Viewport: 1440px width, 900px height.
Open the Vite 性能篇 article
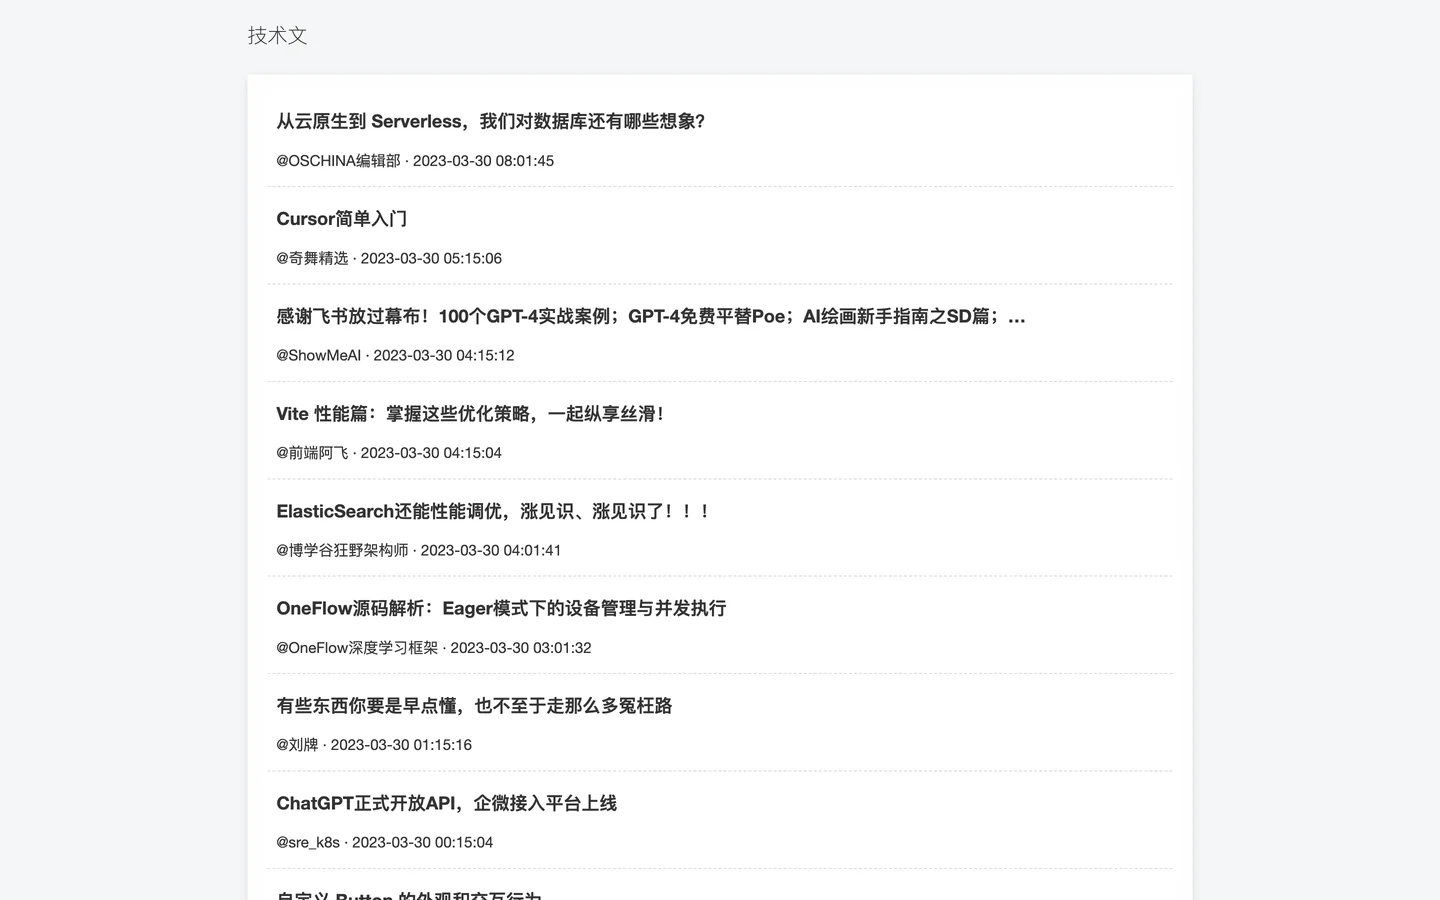coord(470,414)
